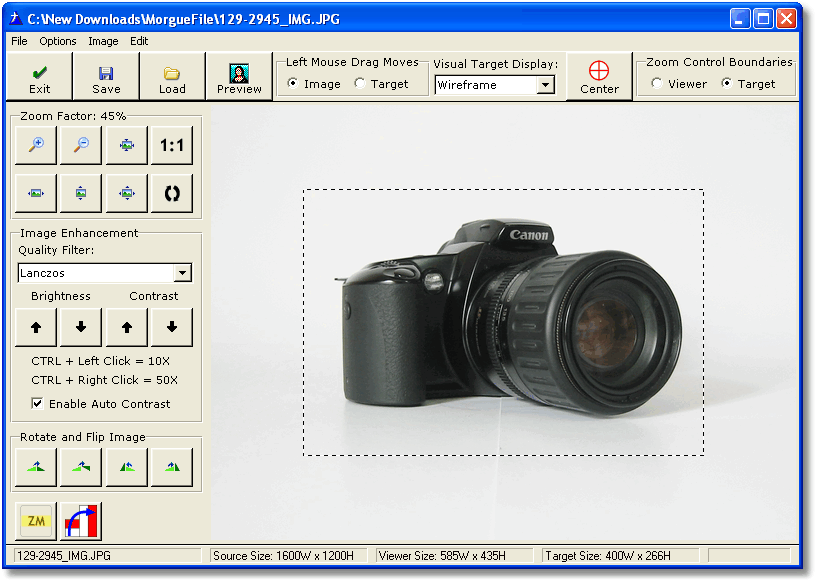Click the Load toolbar button
The height and width of the screenshot is (583, 817).
pos(172,76)
